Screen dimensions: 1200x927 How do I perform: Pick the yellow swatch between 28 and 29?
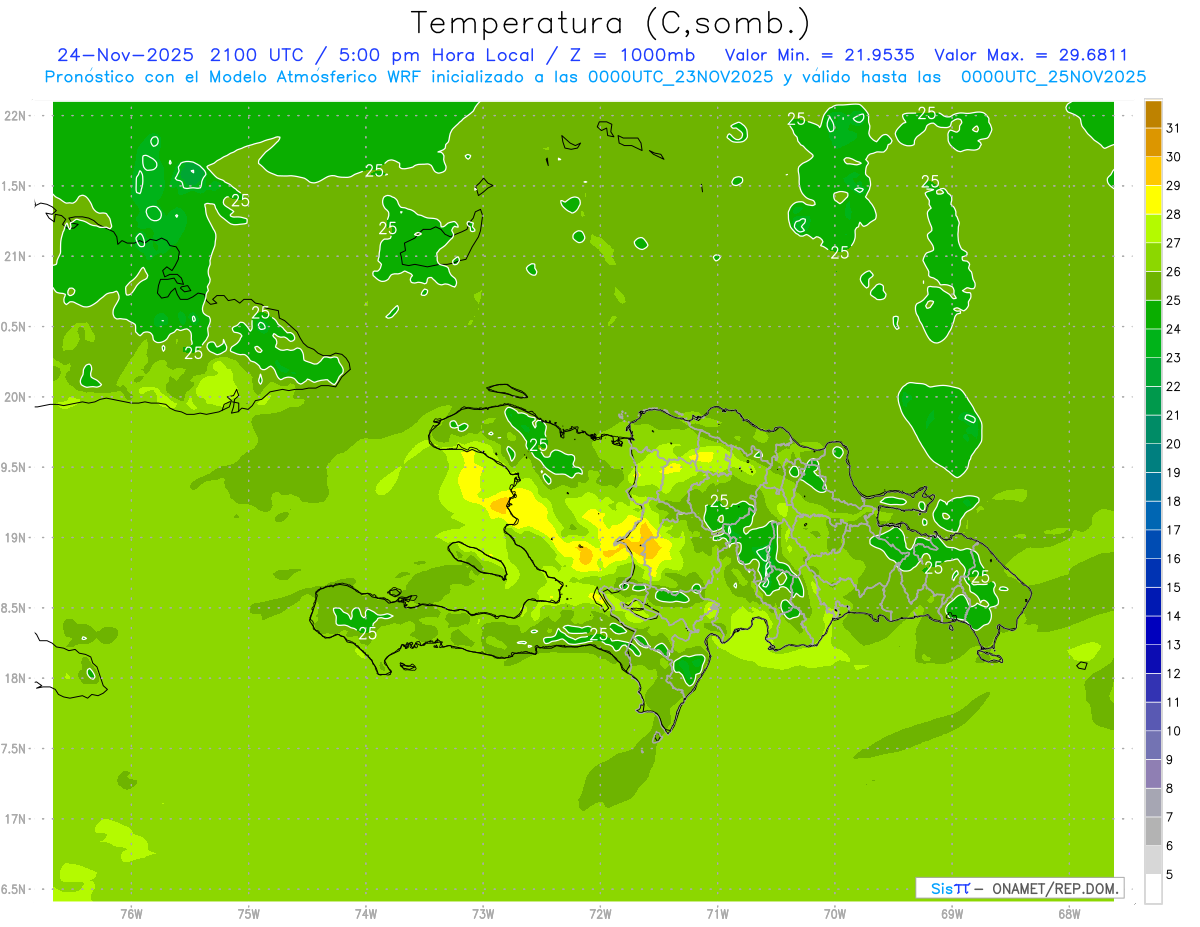[1153, 200]
